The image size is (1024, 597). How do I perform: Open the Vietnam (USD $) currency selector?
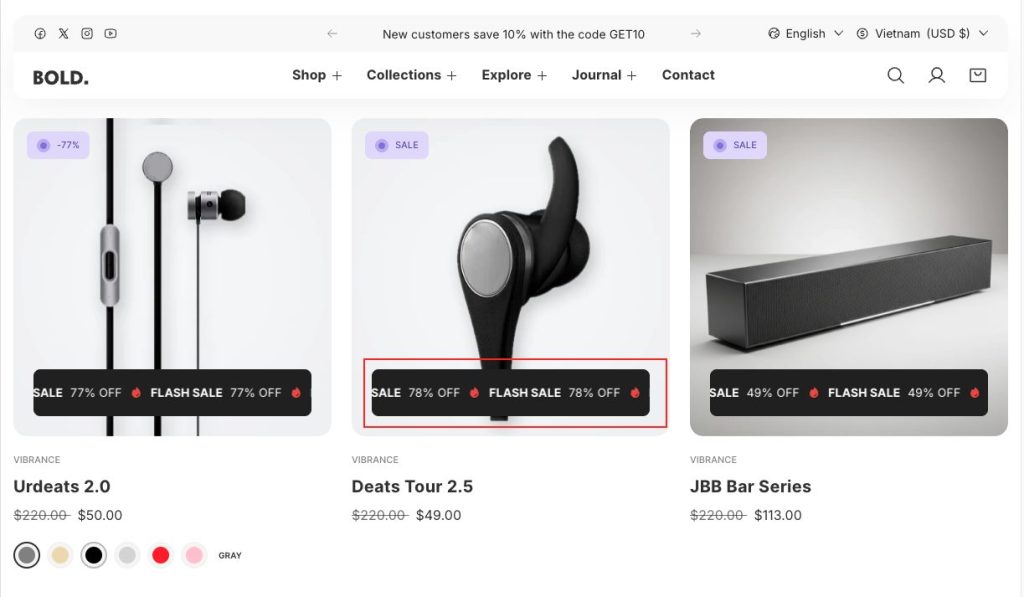[x=922, y=34]
